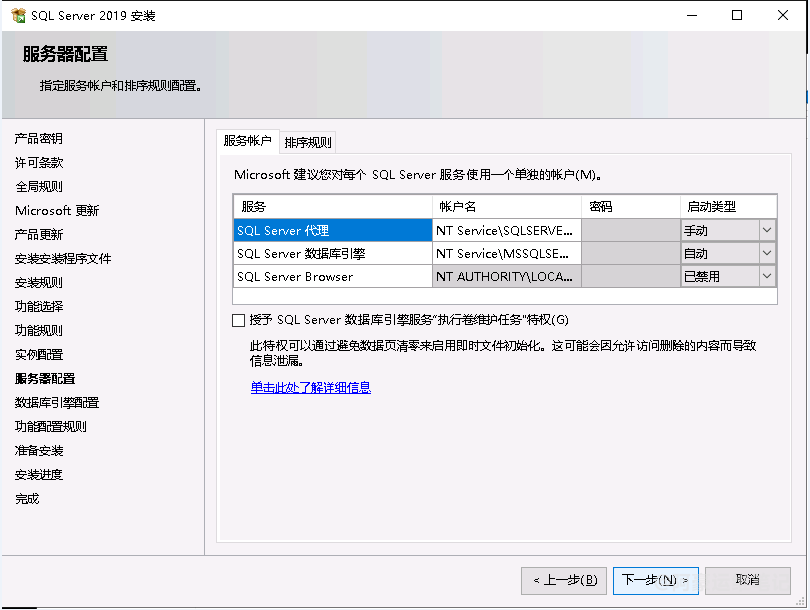Image resolution: width=810 pixels, height=610 pixels.
Task: Maximize the SQL Server 2019 安装 window
Action: pos(737,15)
